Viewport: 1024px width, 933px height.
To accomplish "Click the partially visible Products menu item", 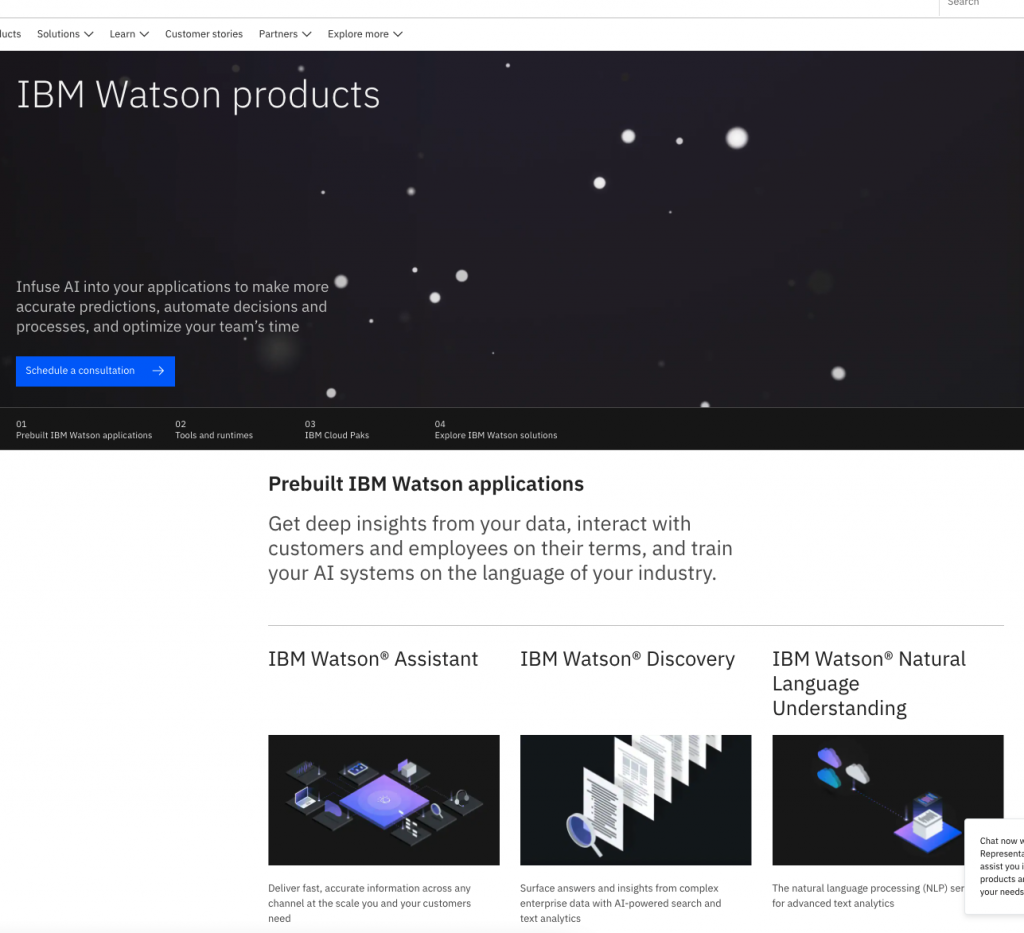I will point(10,34).
